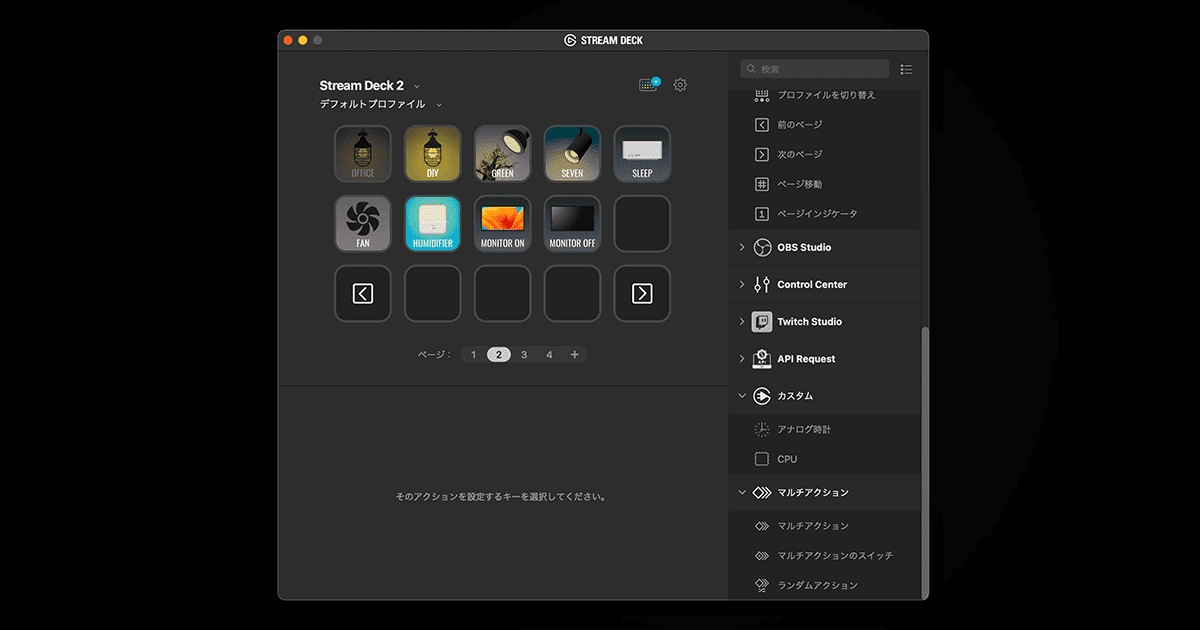
Task: Click the next page arrow key
Action: pos(643,294)
